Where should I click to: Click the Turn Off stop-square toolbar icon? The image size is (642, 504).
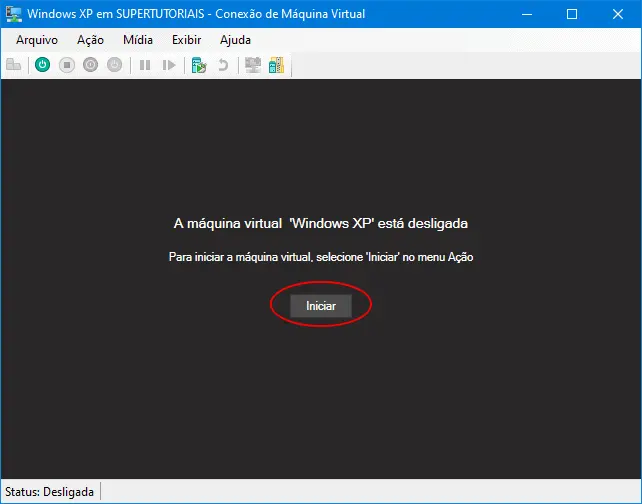[67, 65]
